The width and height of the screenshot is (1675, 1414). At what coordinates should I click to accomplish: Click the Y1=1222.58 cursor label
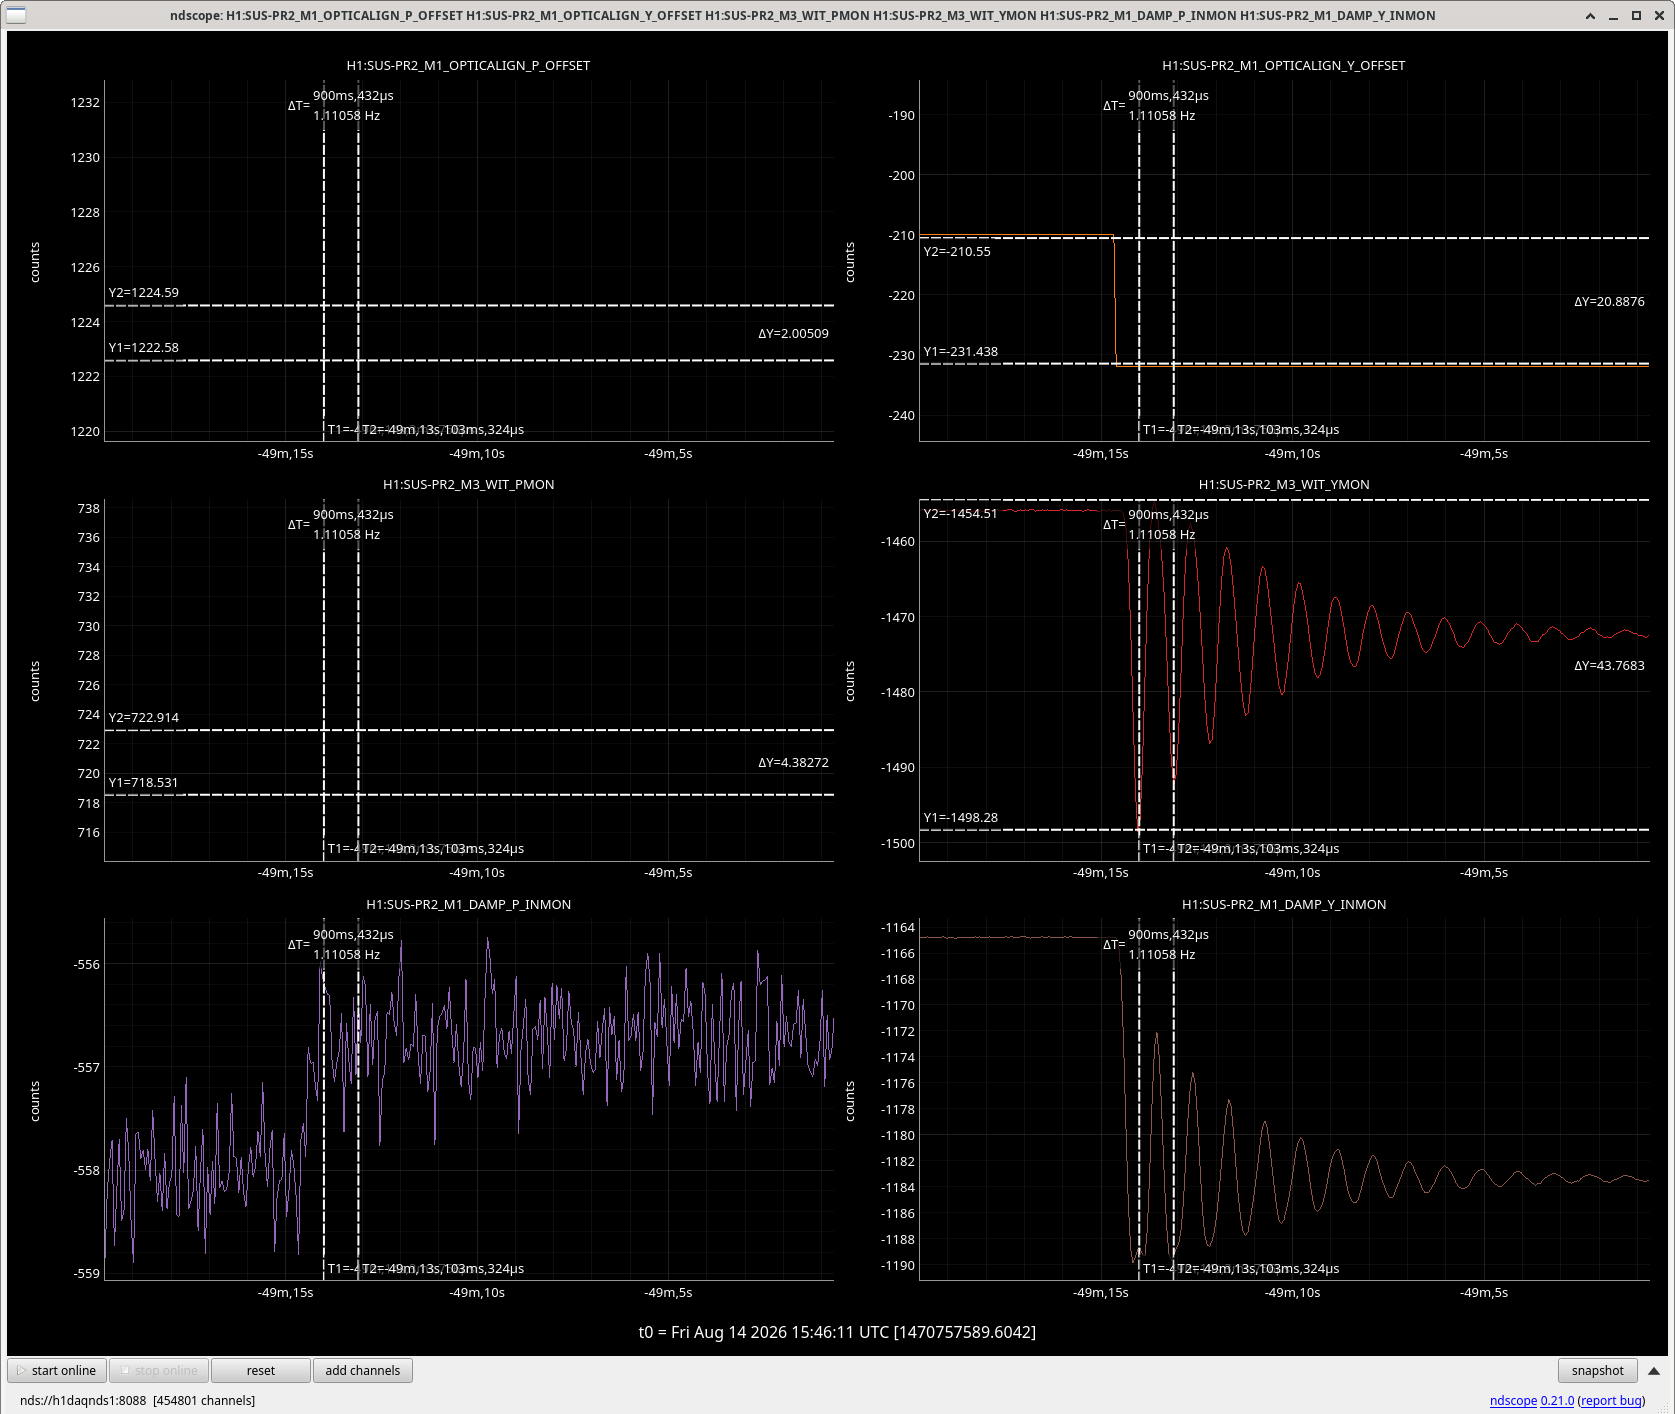coord(143,348)
